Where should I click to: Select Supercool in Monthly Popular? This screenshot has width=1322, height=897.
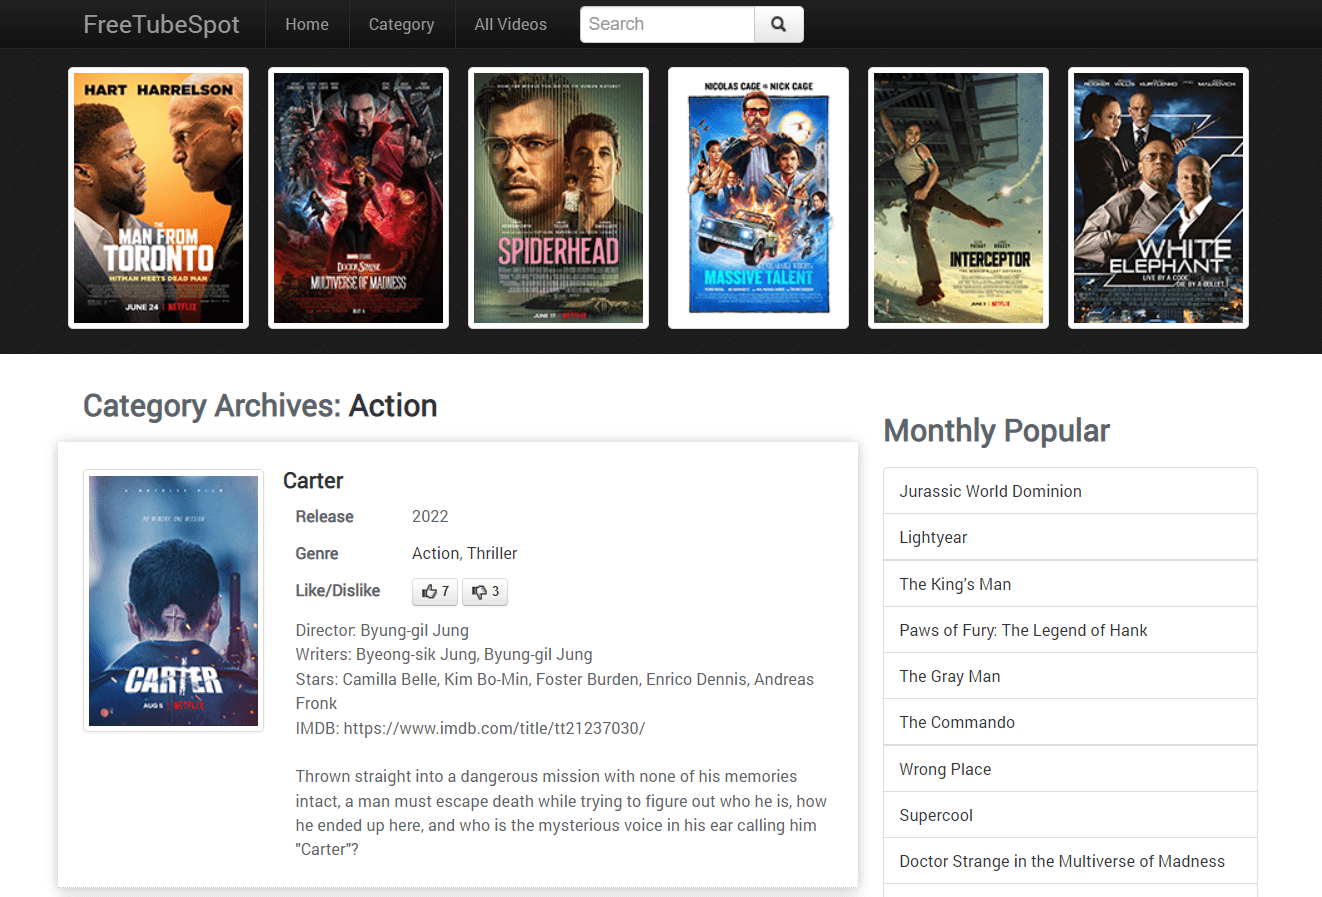pos(1070,815)
